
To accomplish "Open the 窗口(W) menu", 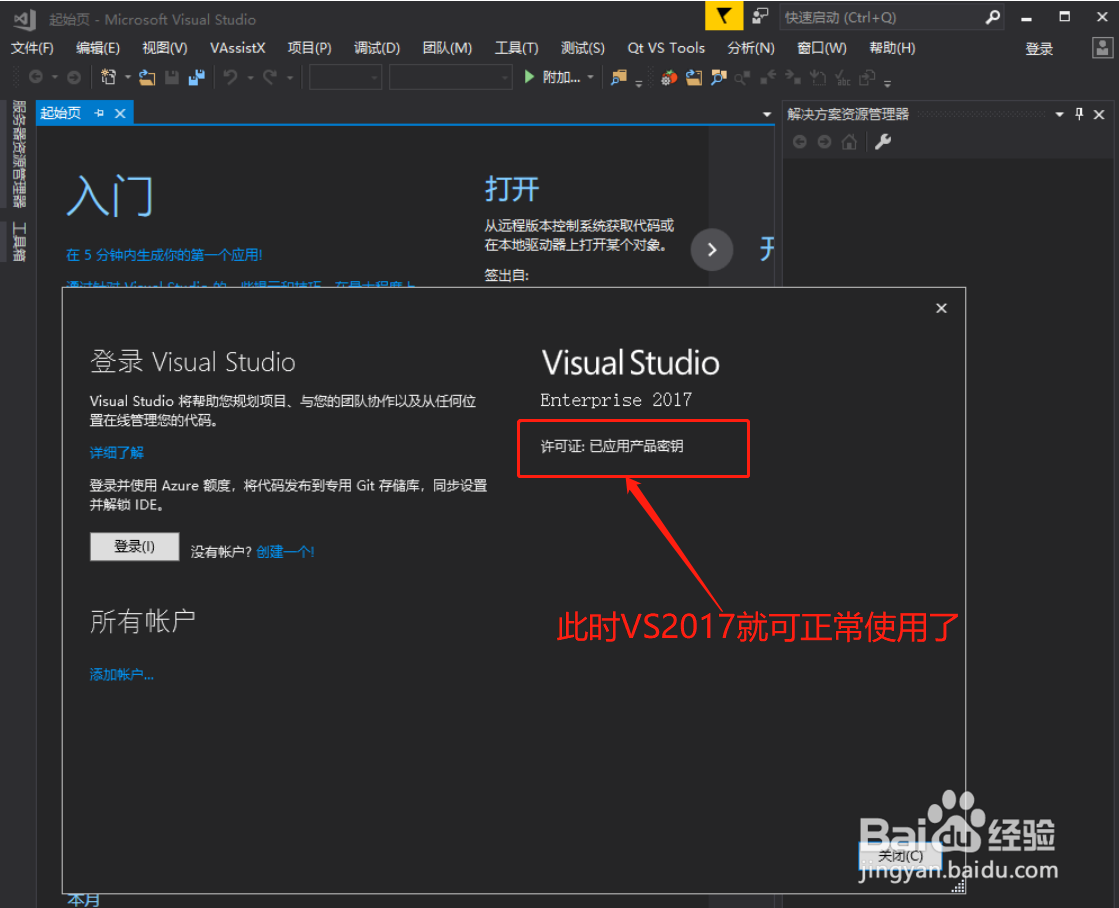I will click(x=821, y=48).
